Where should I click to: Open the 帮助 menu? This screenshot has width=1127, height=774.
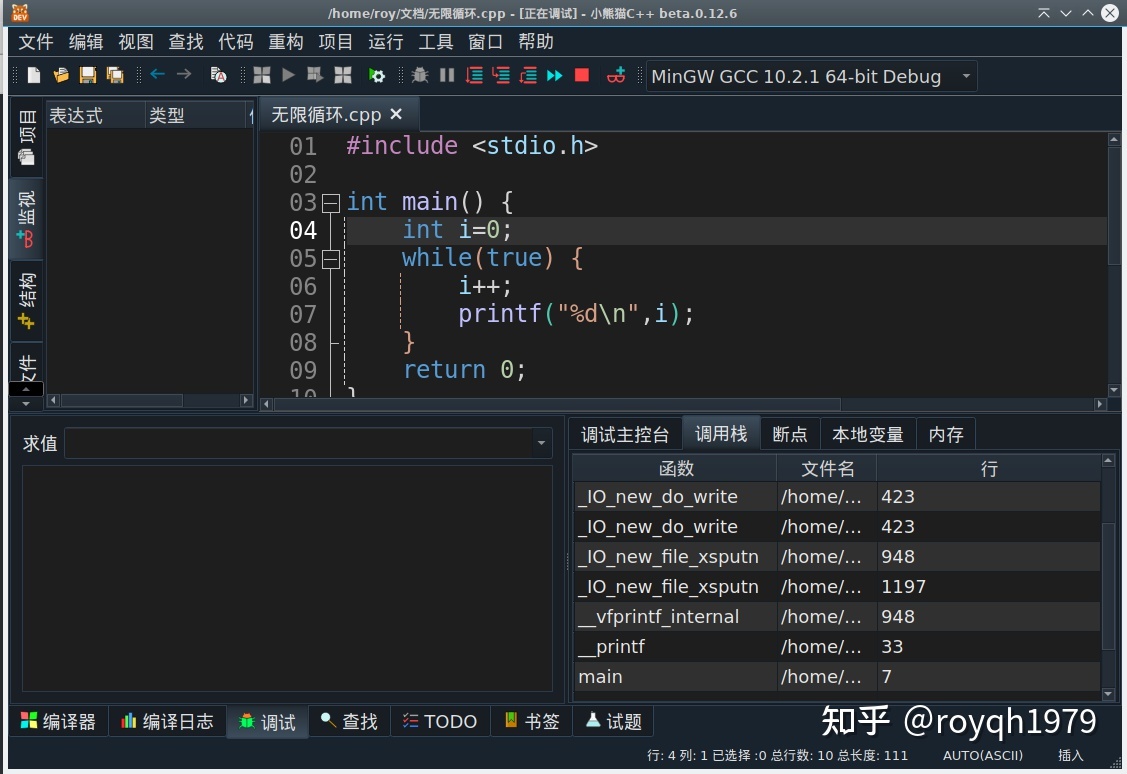point(536,42)
